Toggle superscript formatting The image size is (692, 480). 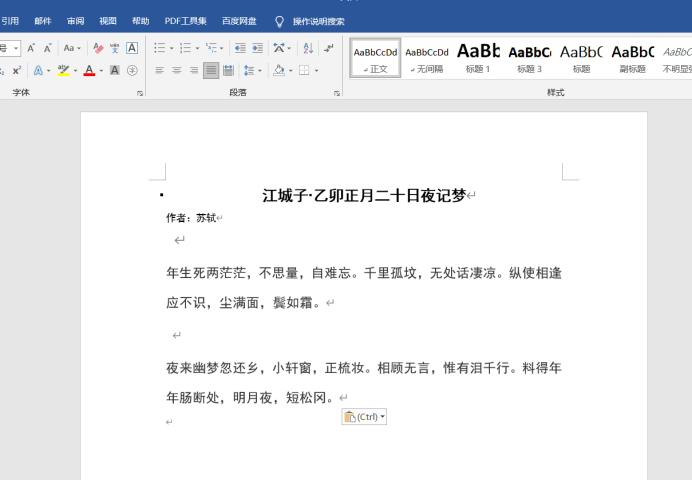(17, 71)
